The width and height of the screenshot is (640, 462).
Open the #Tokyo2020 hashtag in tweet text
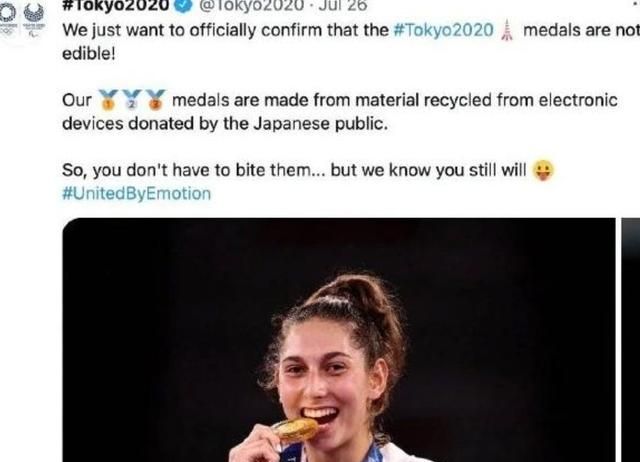[443, 30]
